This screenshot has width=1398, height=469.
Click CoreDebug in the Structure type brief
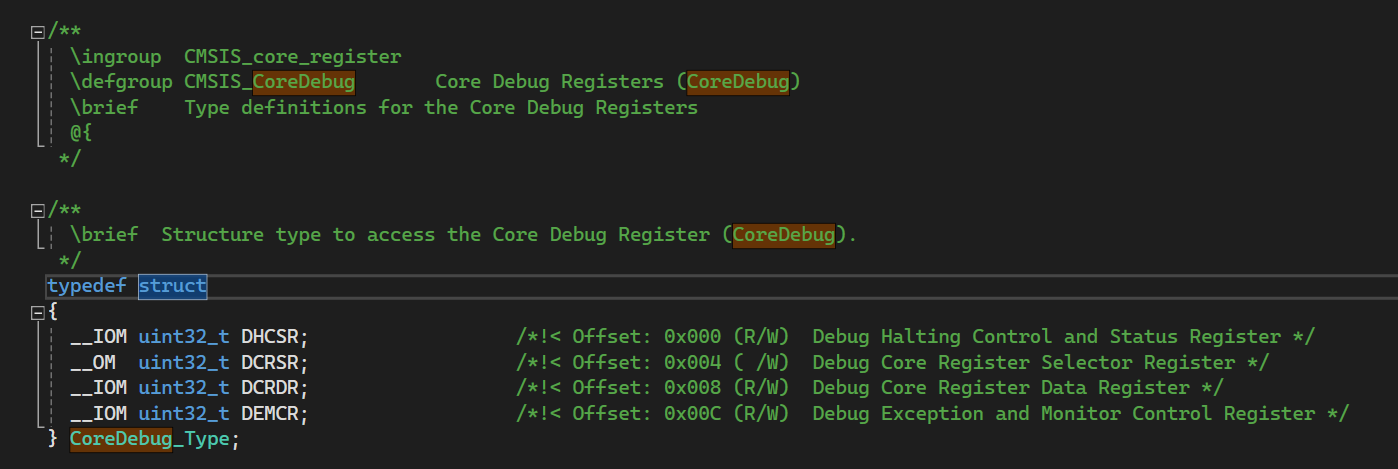[x=784, y=235]
